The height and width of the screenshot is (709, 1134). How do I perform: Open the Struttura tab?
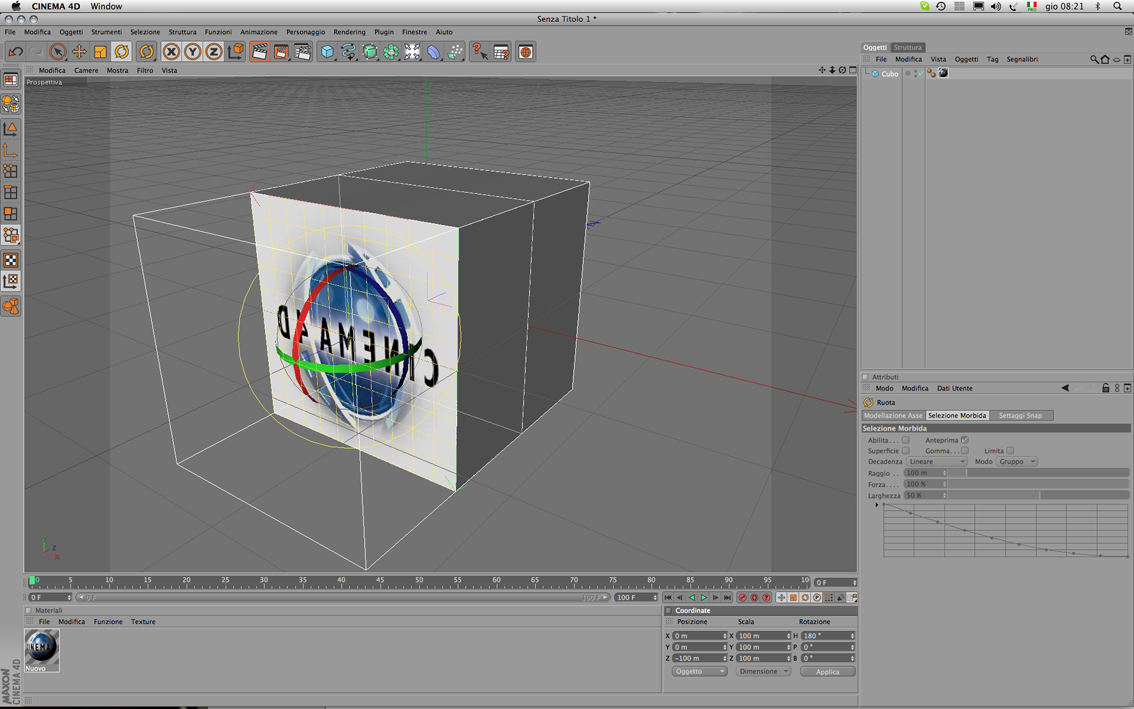908,47
